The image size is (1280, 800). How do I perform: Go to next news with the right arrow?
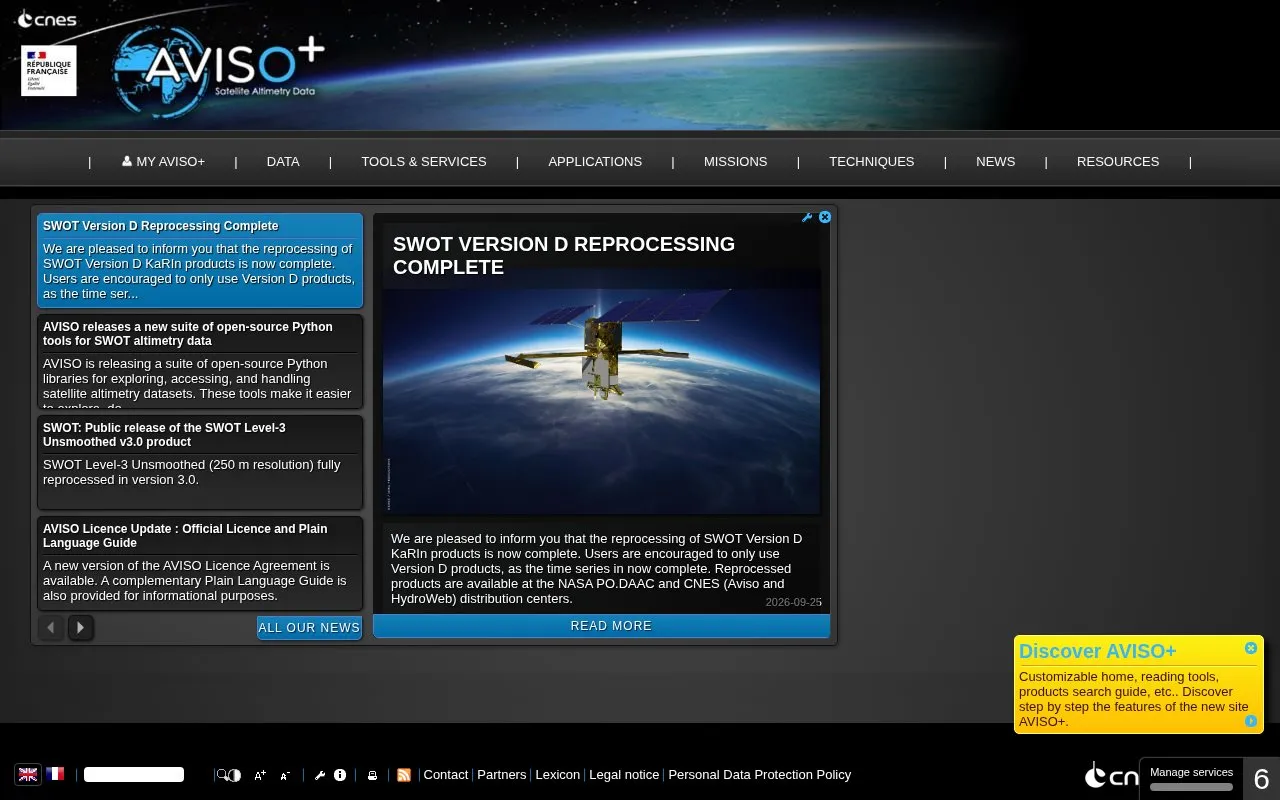coord(81,627)
